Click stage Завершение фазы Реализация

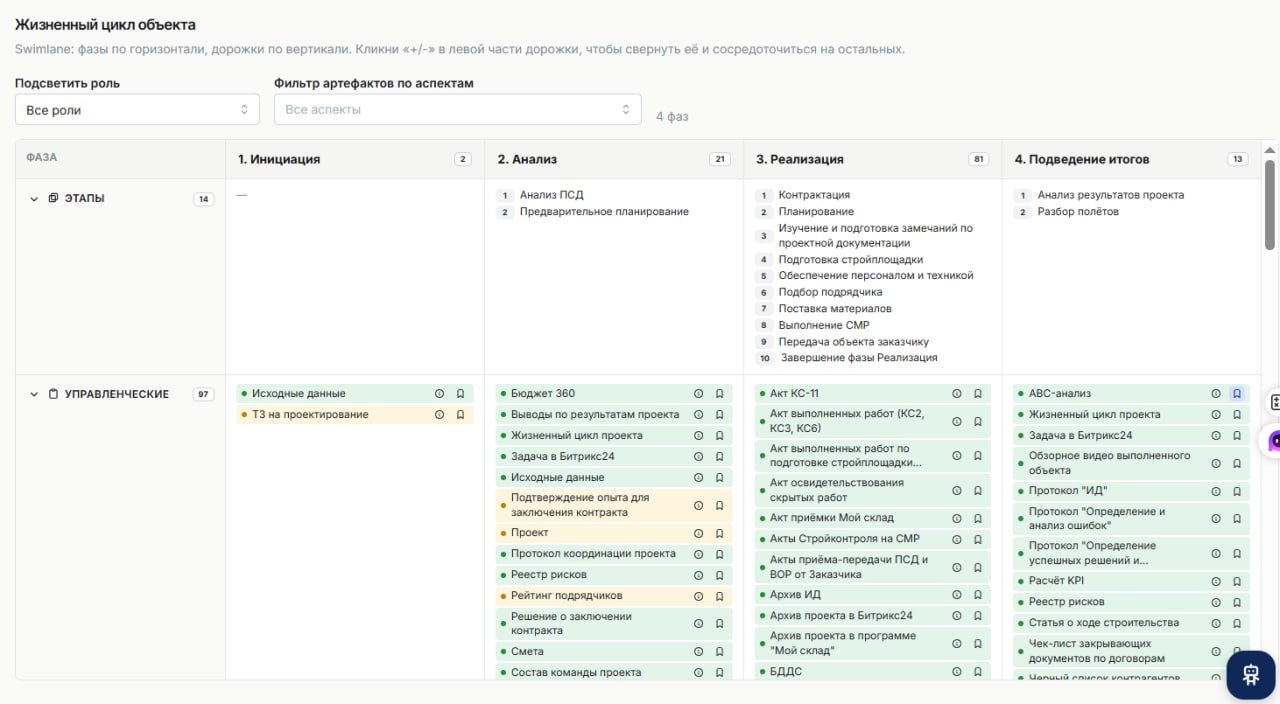(859, 358)
